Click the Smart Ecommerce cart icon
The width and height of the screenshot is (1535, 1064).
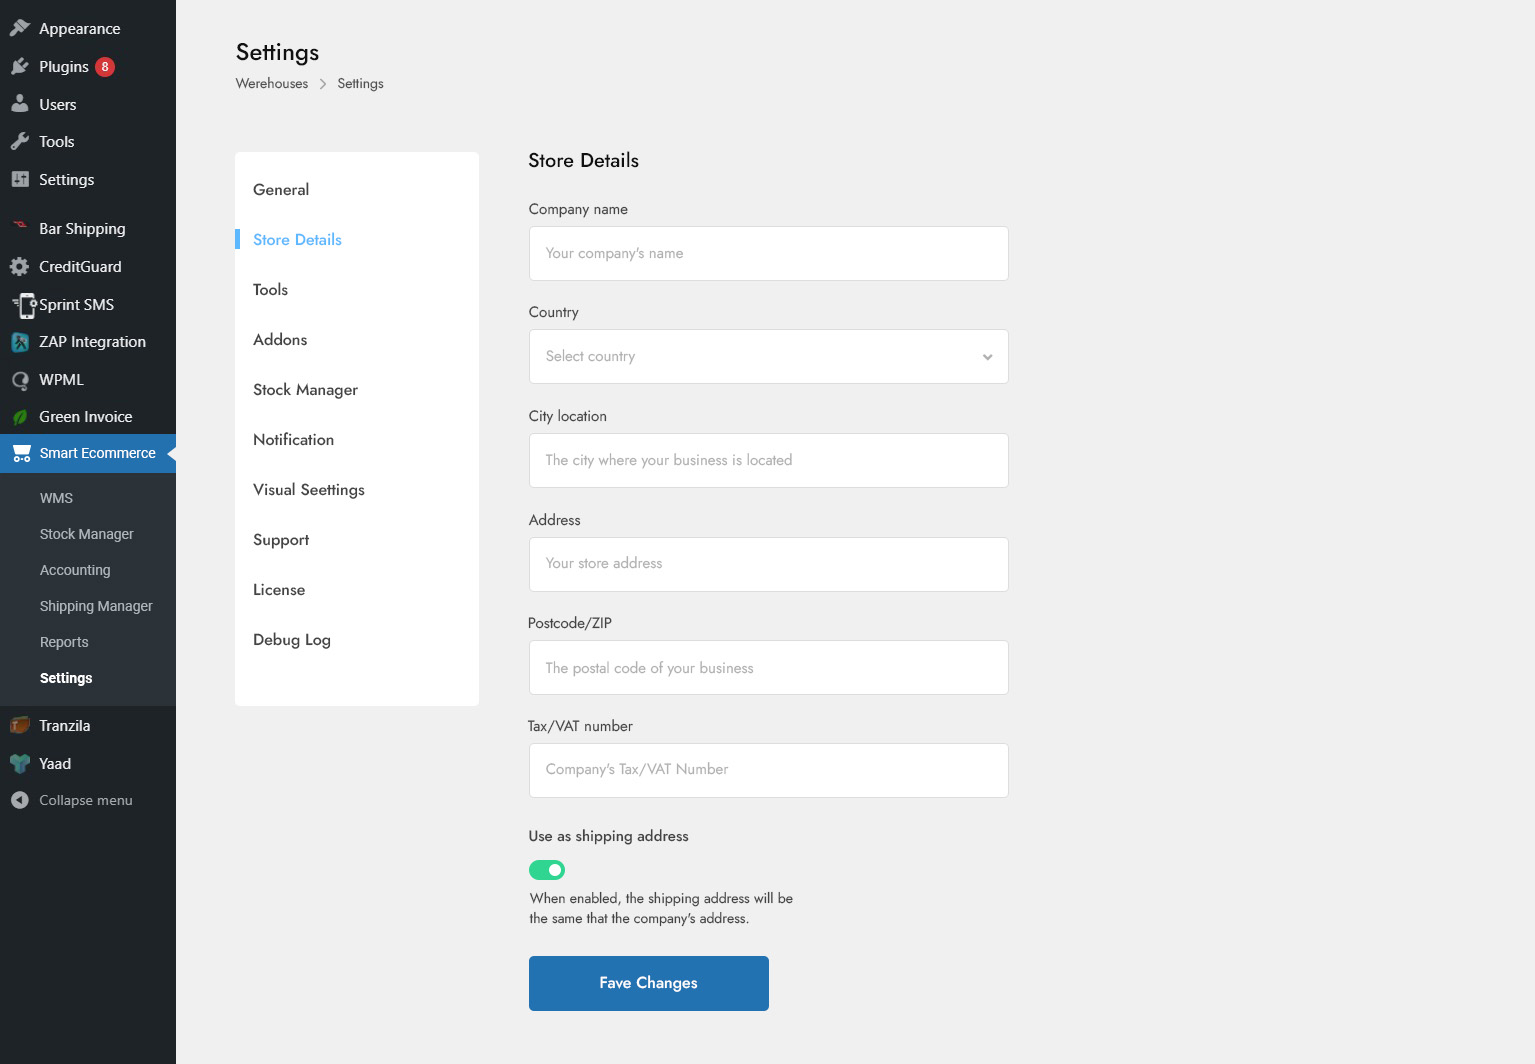coord(21,454)
